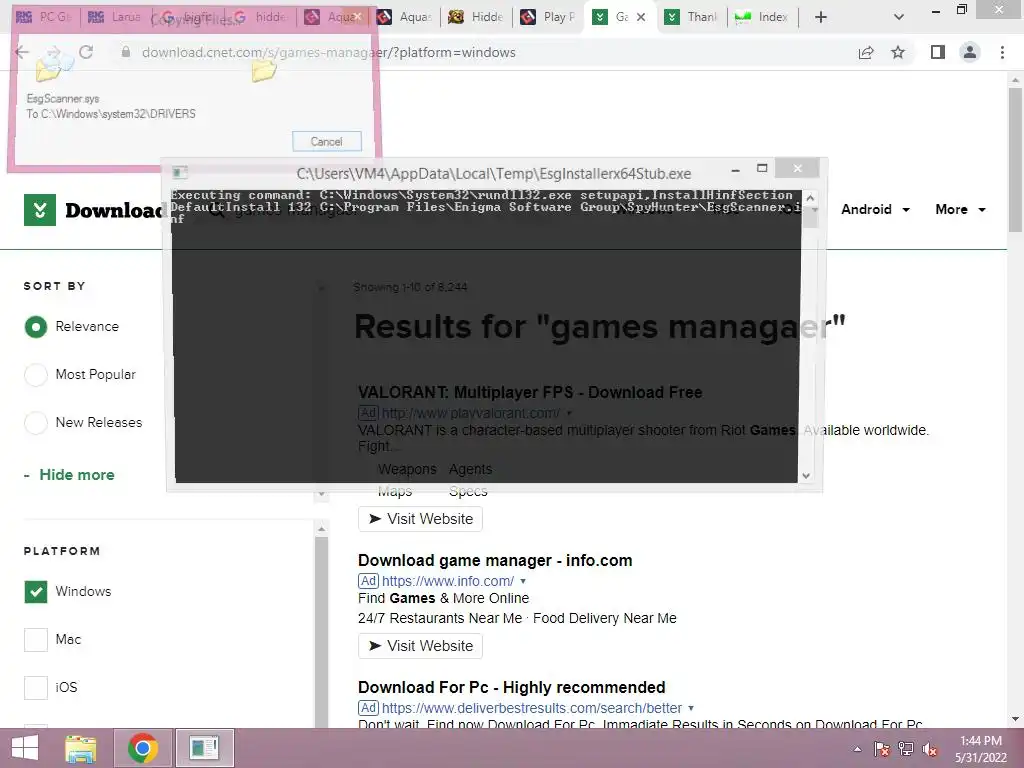Select the Relevance sort option
Screen dimensions: 1024x768
coord(36,327)
